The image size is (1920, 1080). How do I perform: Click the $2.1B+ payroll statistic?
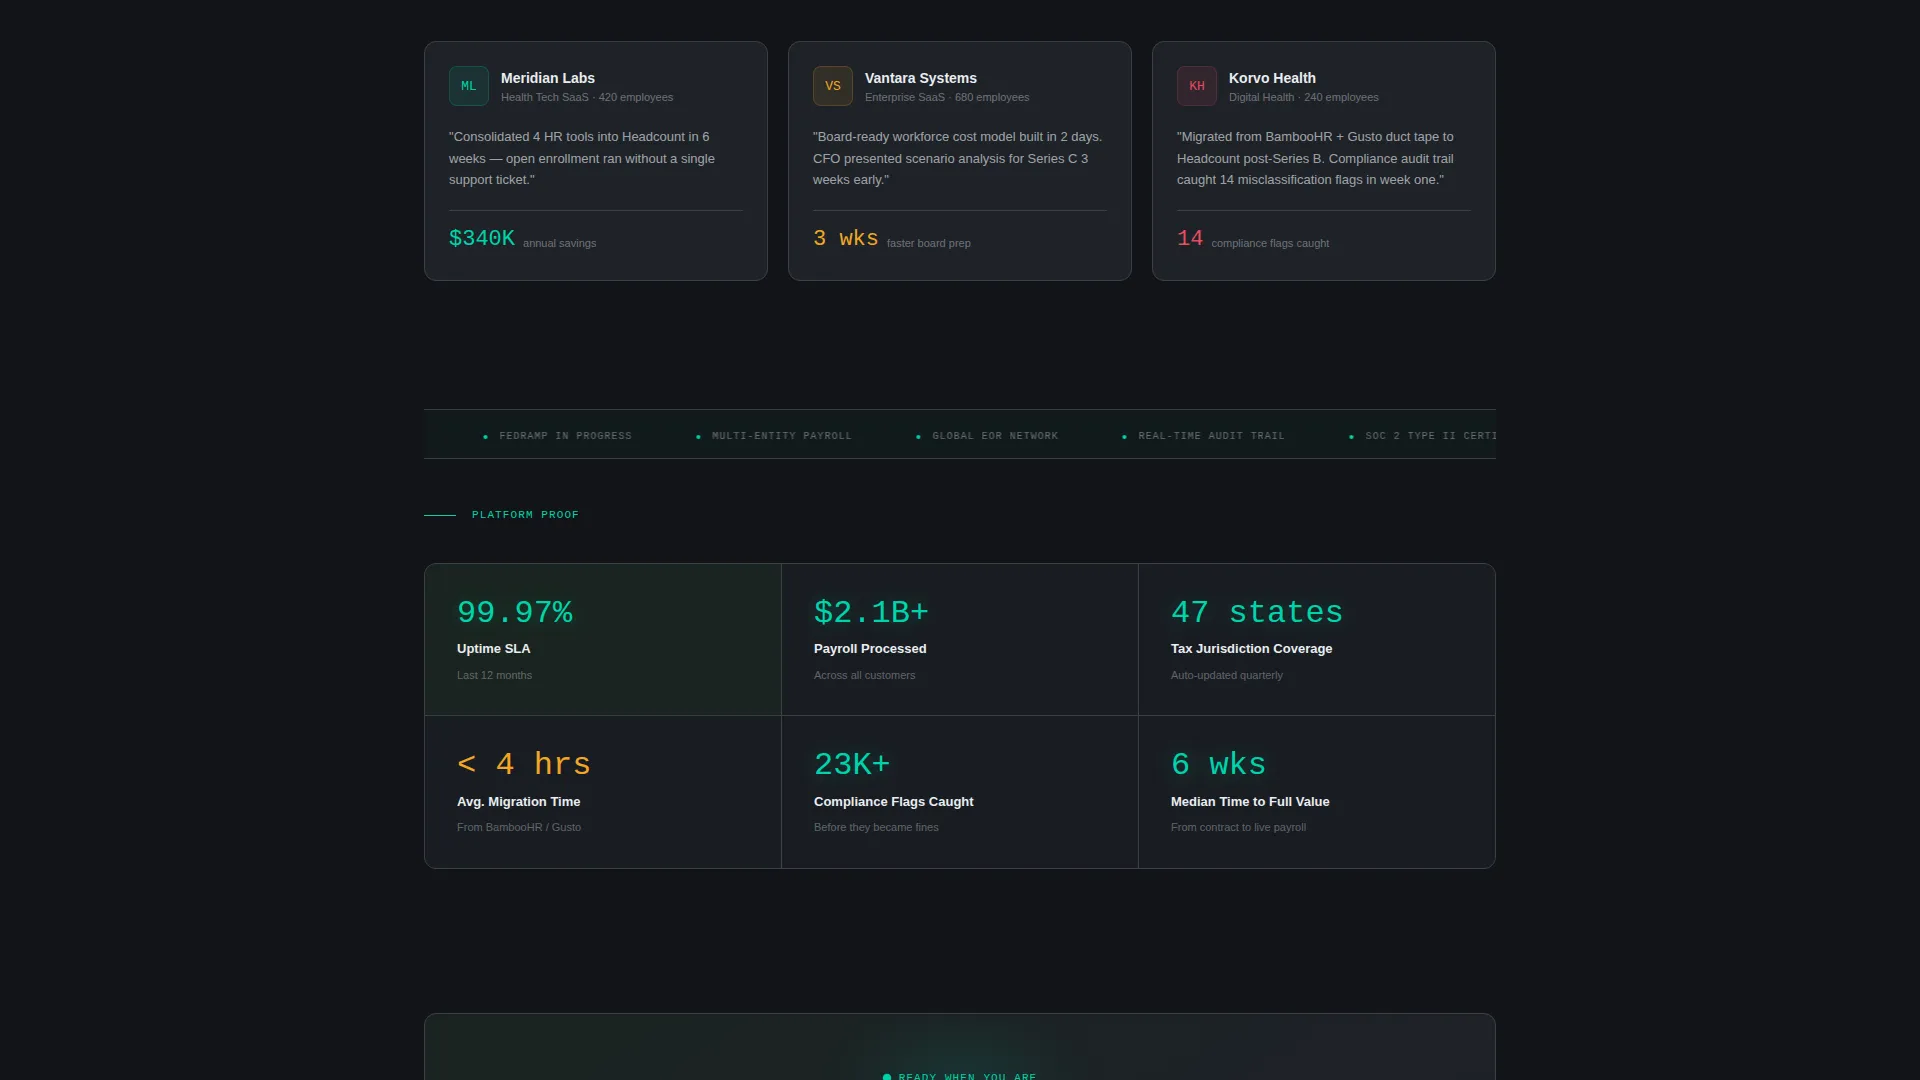[x=872, y=612]
